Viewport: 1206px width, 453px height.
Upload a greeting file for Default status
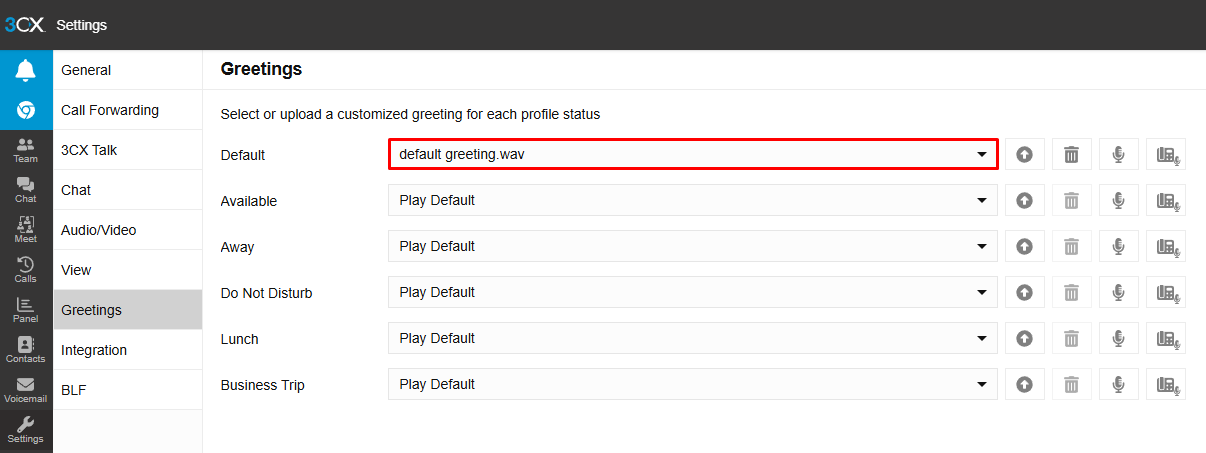pyautogui.click(x=1024, y=154)
